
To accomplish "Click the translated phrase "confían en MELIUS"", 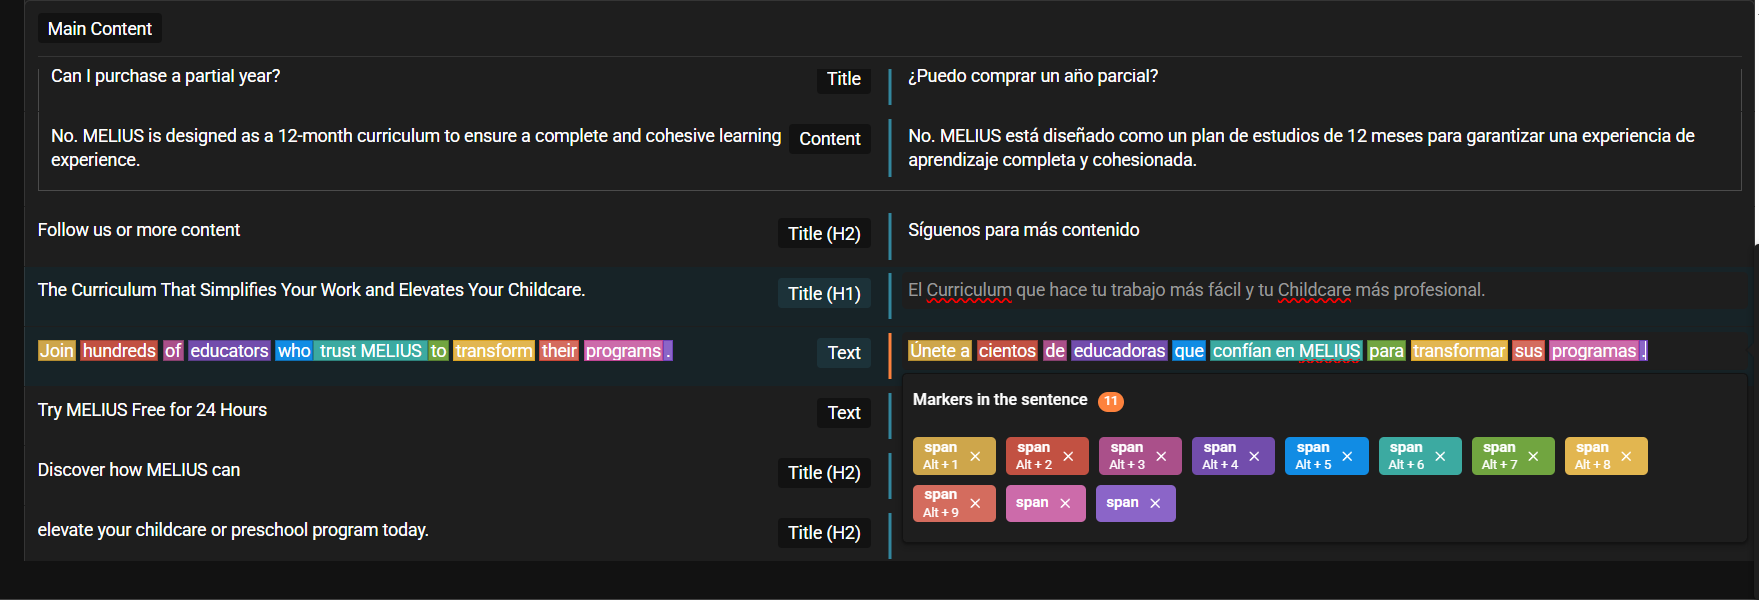I will coord(1286,351).
